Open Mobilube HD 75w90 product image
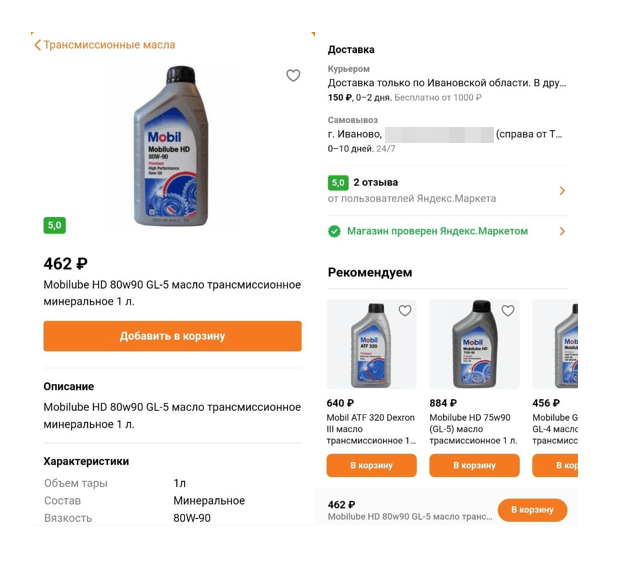 [473, 345]
